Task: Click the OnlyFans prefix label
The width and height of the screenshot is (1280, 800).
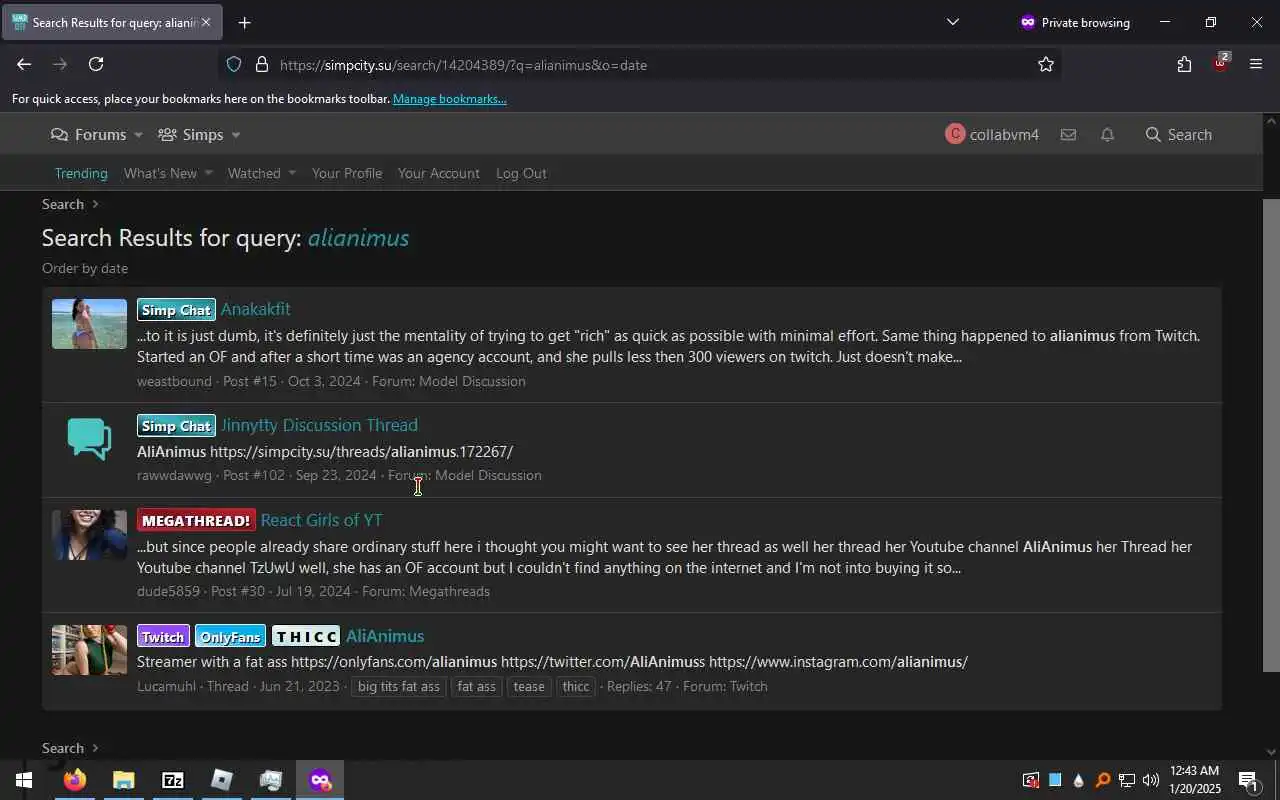Action: [230, 637]
